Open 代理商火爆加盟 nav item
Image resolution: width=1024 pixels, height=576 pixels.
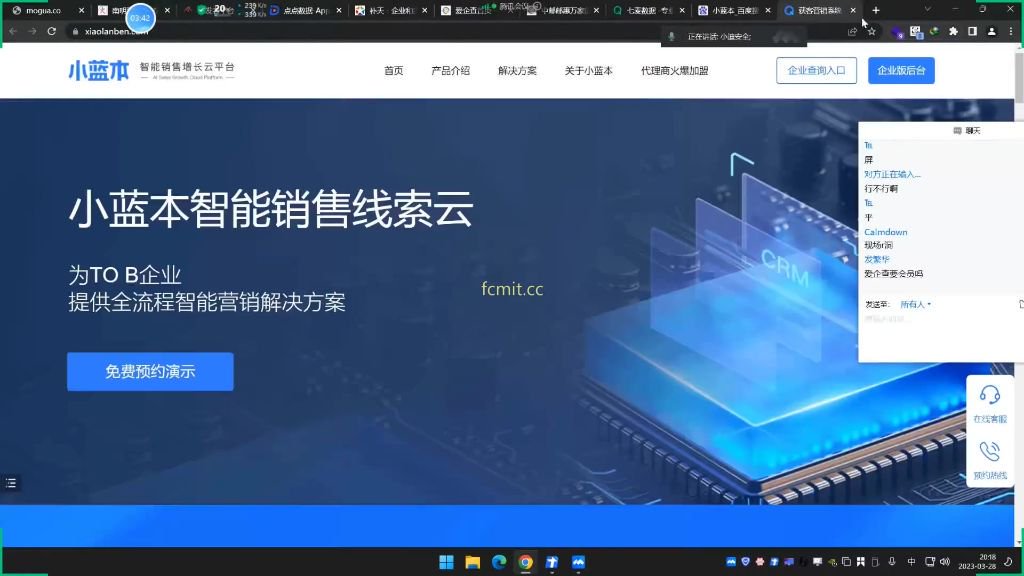(675, 71)
